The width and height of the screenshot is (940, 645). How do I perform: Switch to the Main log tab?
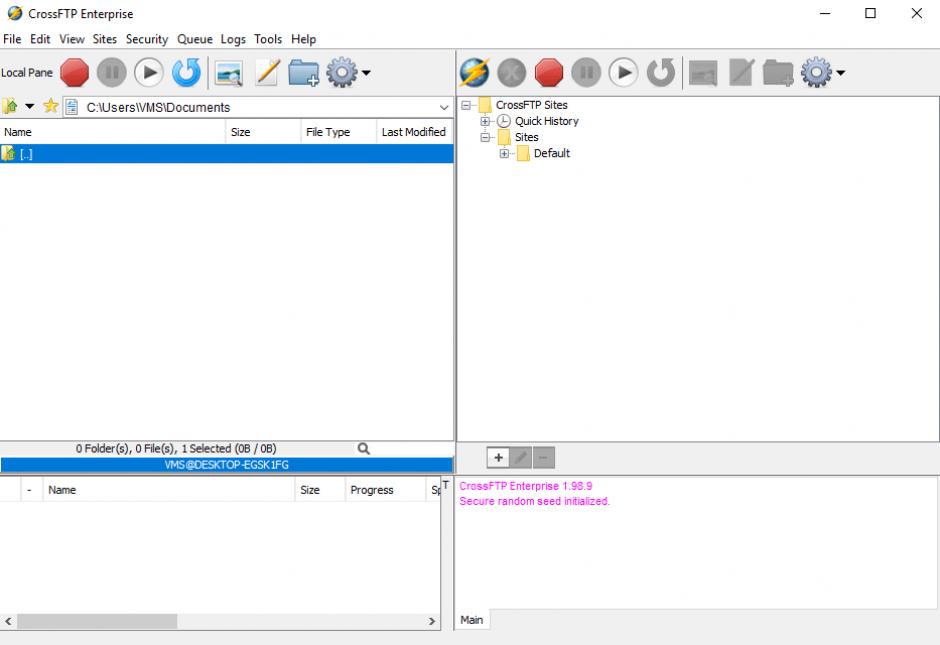(x=472, y=620)
